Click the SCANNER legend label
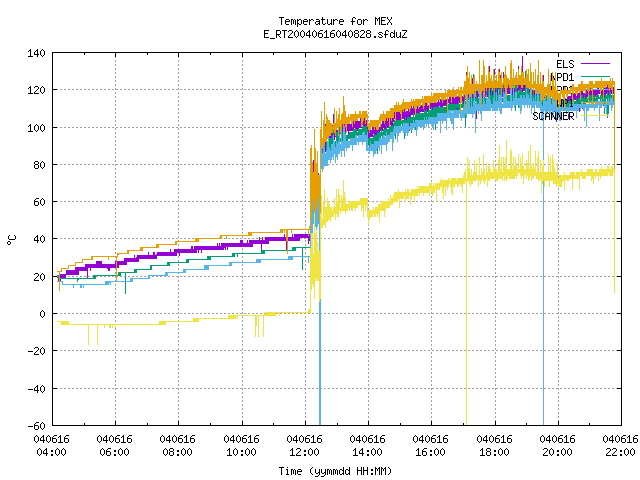 [553, 116]
